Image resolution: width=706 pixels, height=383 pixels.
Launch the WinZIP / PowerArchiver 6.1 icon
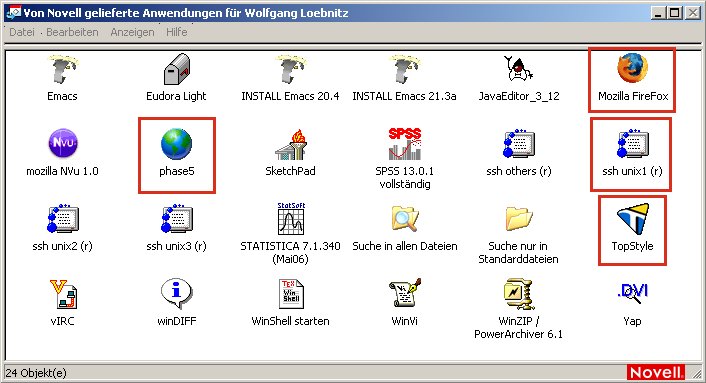(x=519, y=294)
